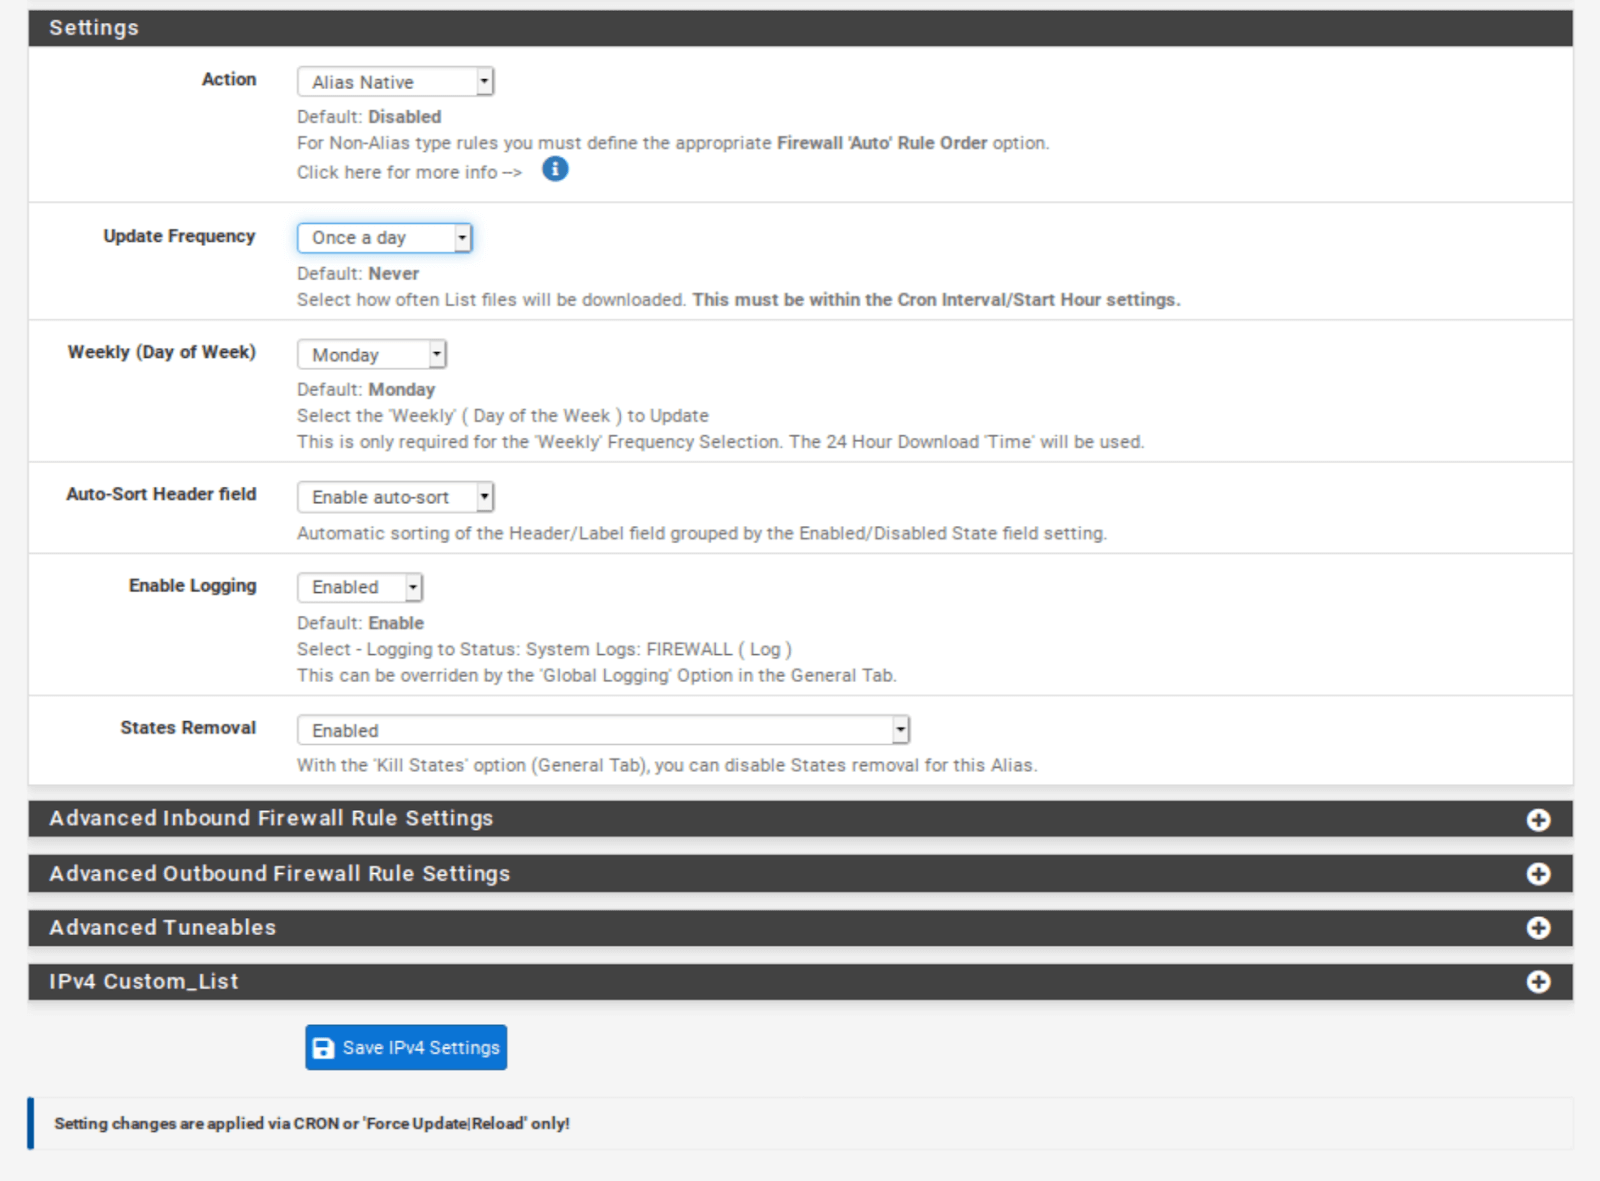Click the Global Logging override note text
The height and width of the screenshot is (1181, 1600).
(597, 675)
